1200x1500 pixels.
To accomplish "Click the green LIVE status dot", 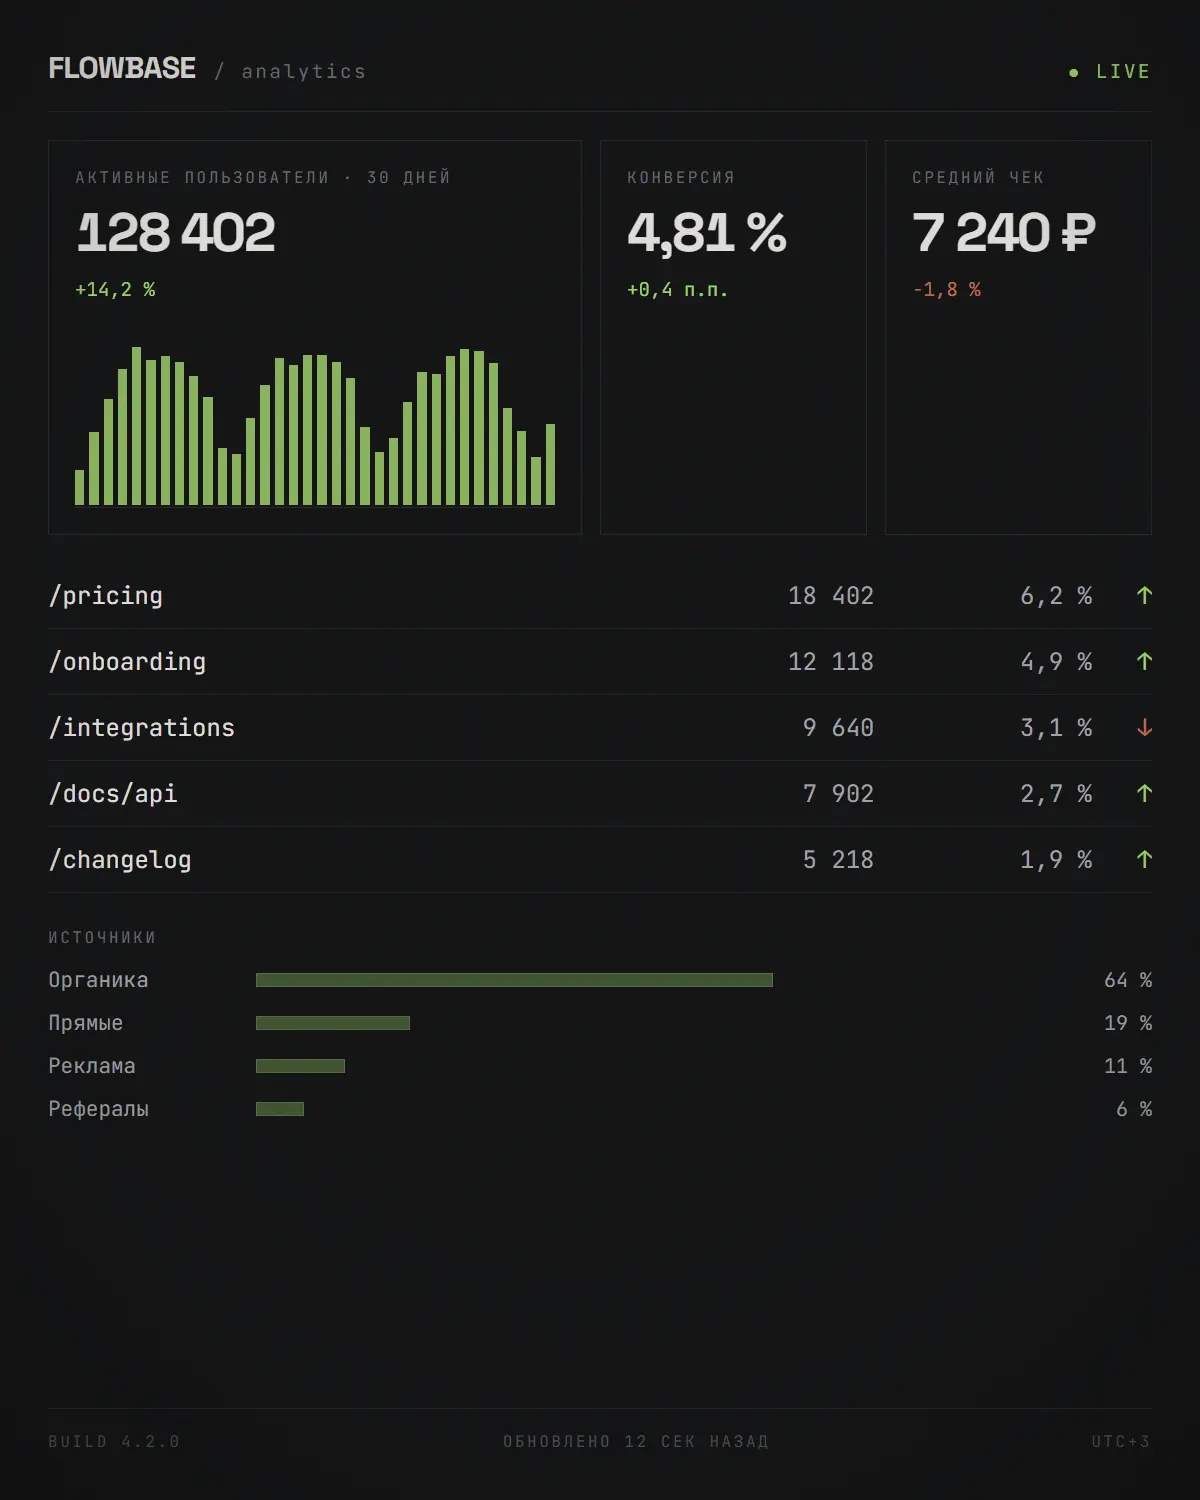I will 1074,72.
